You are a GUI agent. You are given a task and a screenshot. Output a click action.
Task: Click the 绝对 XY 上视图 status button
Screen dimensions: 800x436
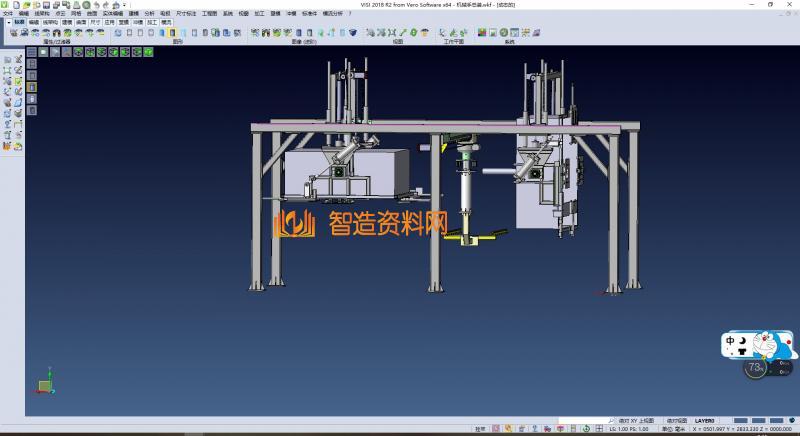636,421
